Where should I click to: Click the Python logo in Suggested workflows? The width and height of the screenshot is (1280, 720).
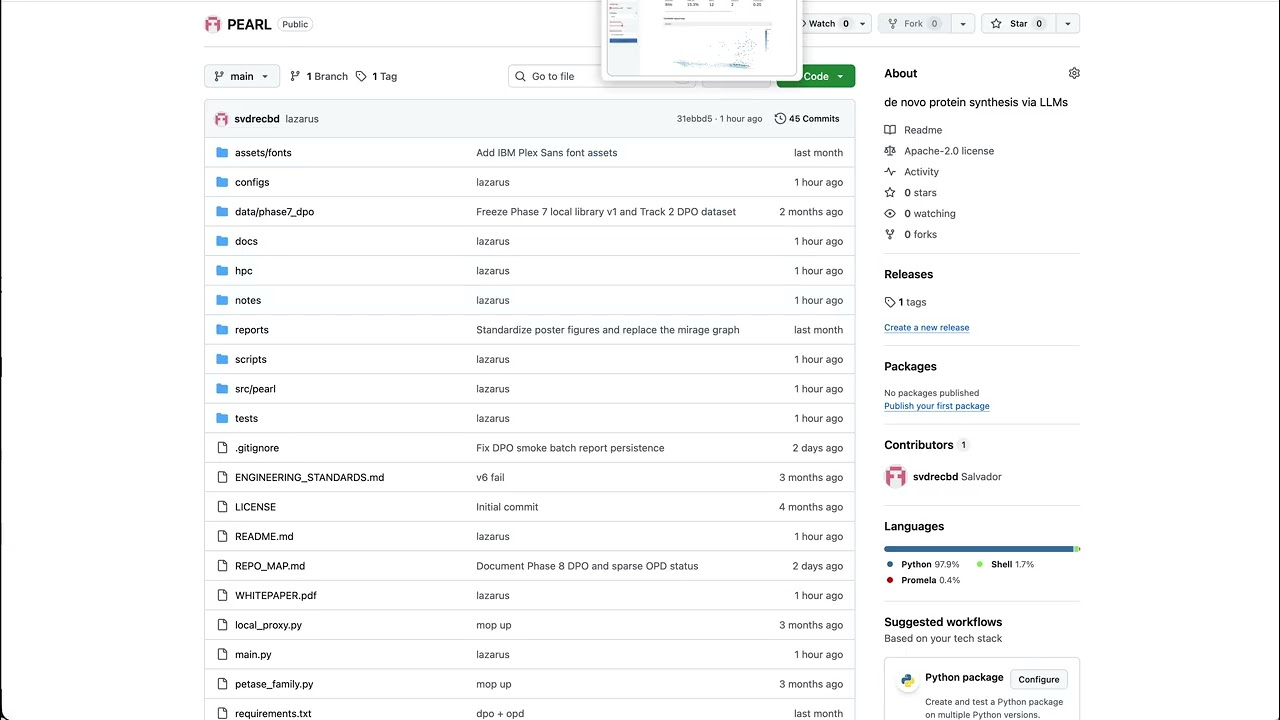907,681
